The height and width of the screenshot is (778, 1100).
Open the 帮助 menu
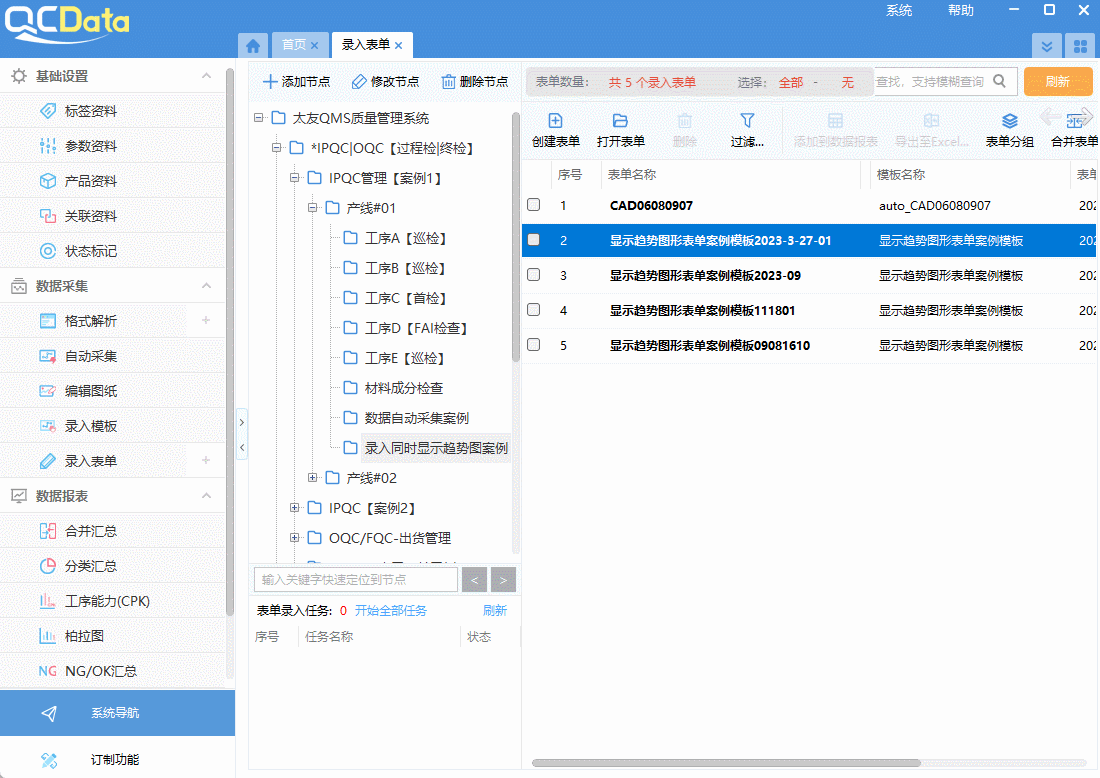point(960,10)
